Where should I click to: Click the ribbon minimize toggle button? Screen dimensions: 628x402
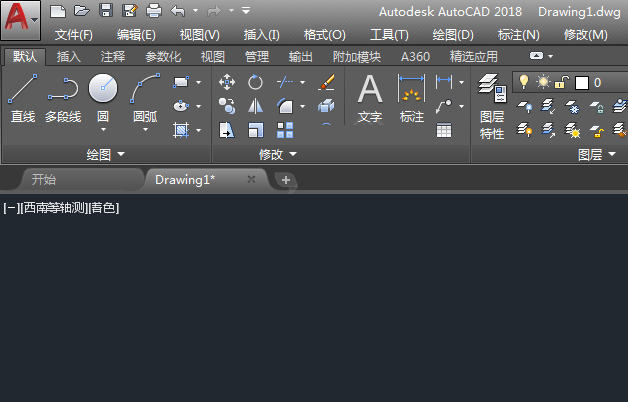536,56
